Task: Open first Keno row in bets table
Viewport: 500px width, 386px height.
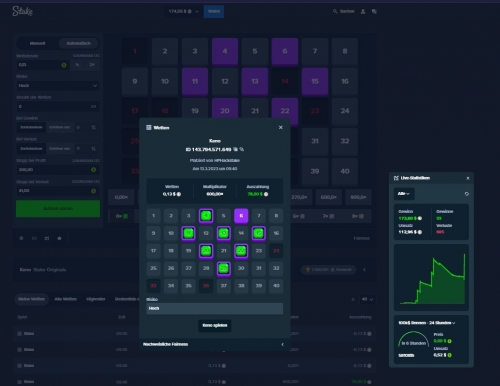Action: (x=195, y=334)
